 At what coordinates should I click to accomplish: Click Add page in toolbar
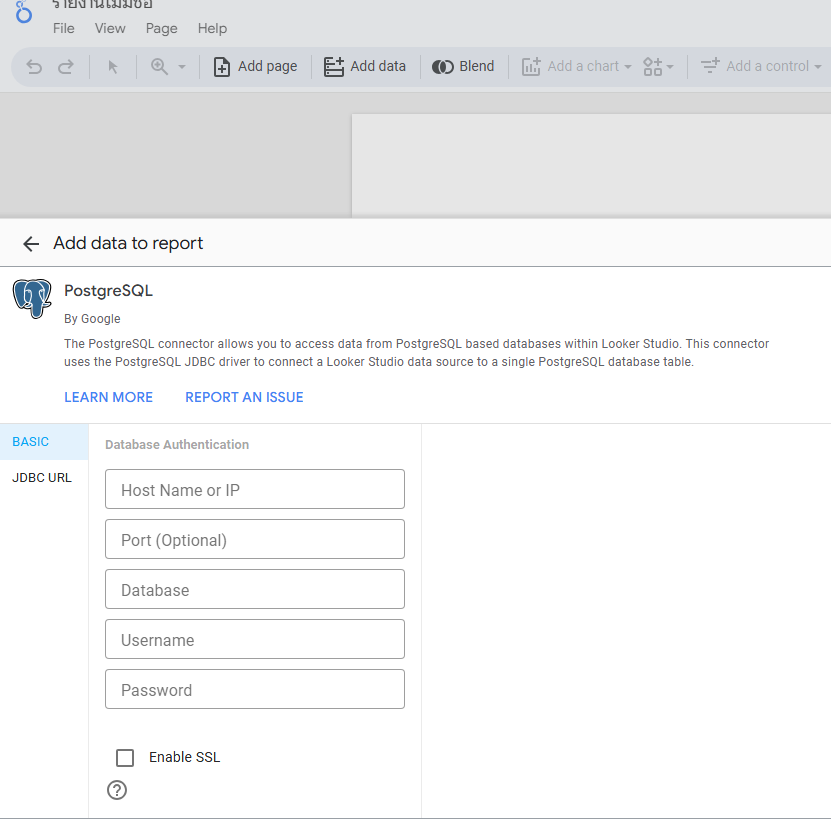255,66
